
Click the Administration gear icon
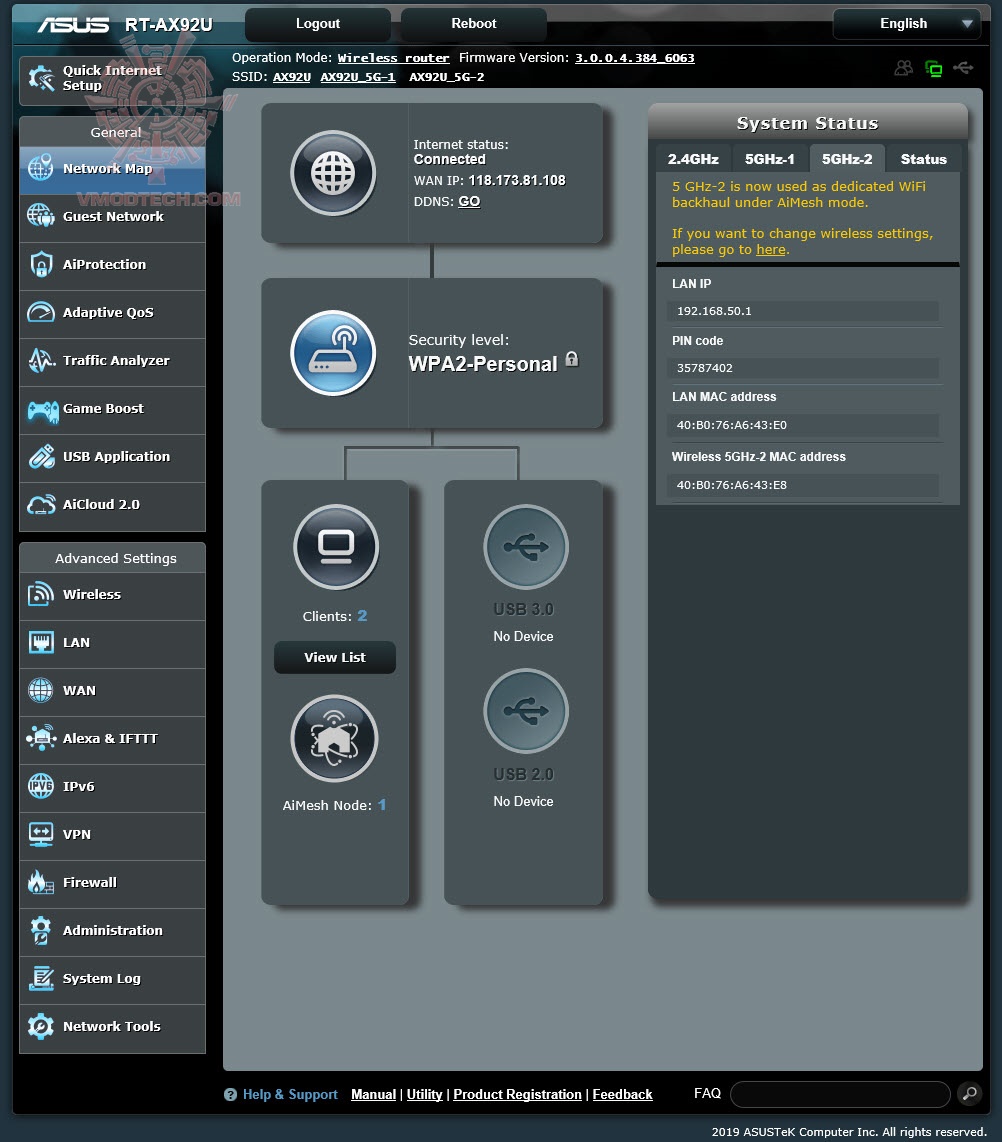coord(41,931)
